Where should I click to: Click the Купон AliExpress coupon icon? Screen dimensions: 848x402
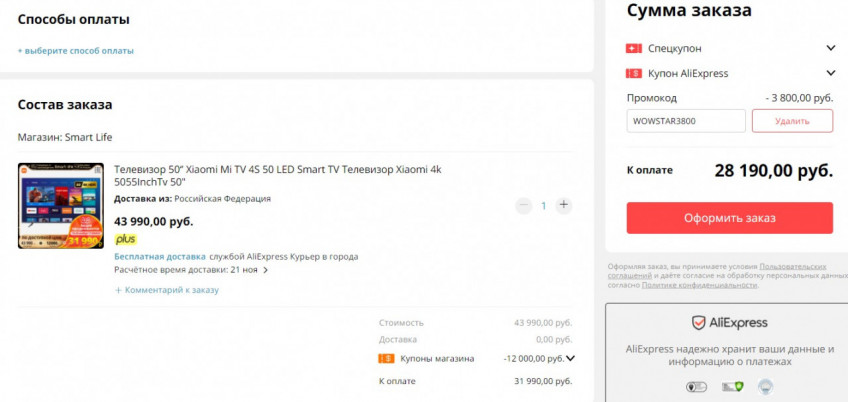(x=633, y=73)
